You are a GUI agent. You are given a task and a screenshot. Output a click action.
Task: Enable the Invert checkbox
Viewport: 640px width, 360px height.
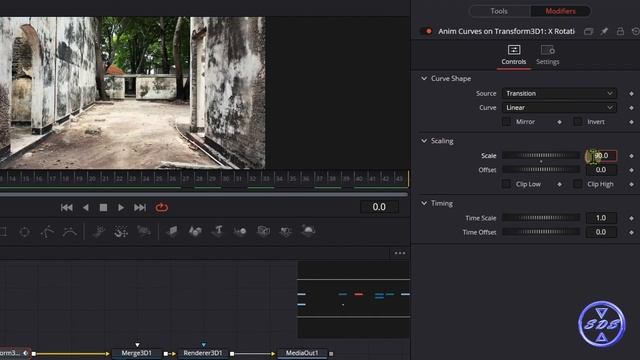click(x=578, y=122)
